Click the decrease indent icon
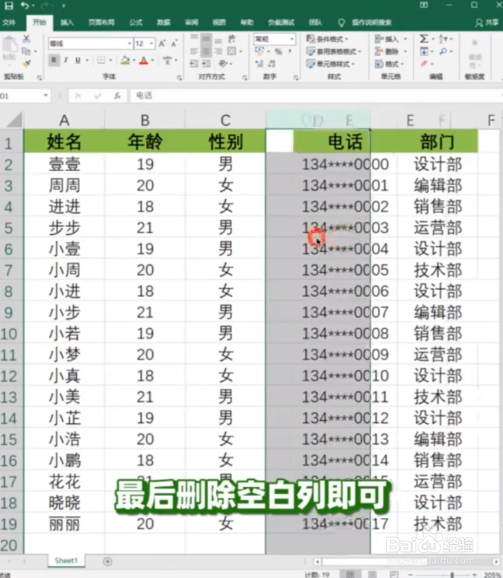The height and width of the screenshot is (578, 503). (194, 64)
